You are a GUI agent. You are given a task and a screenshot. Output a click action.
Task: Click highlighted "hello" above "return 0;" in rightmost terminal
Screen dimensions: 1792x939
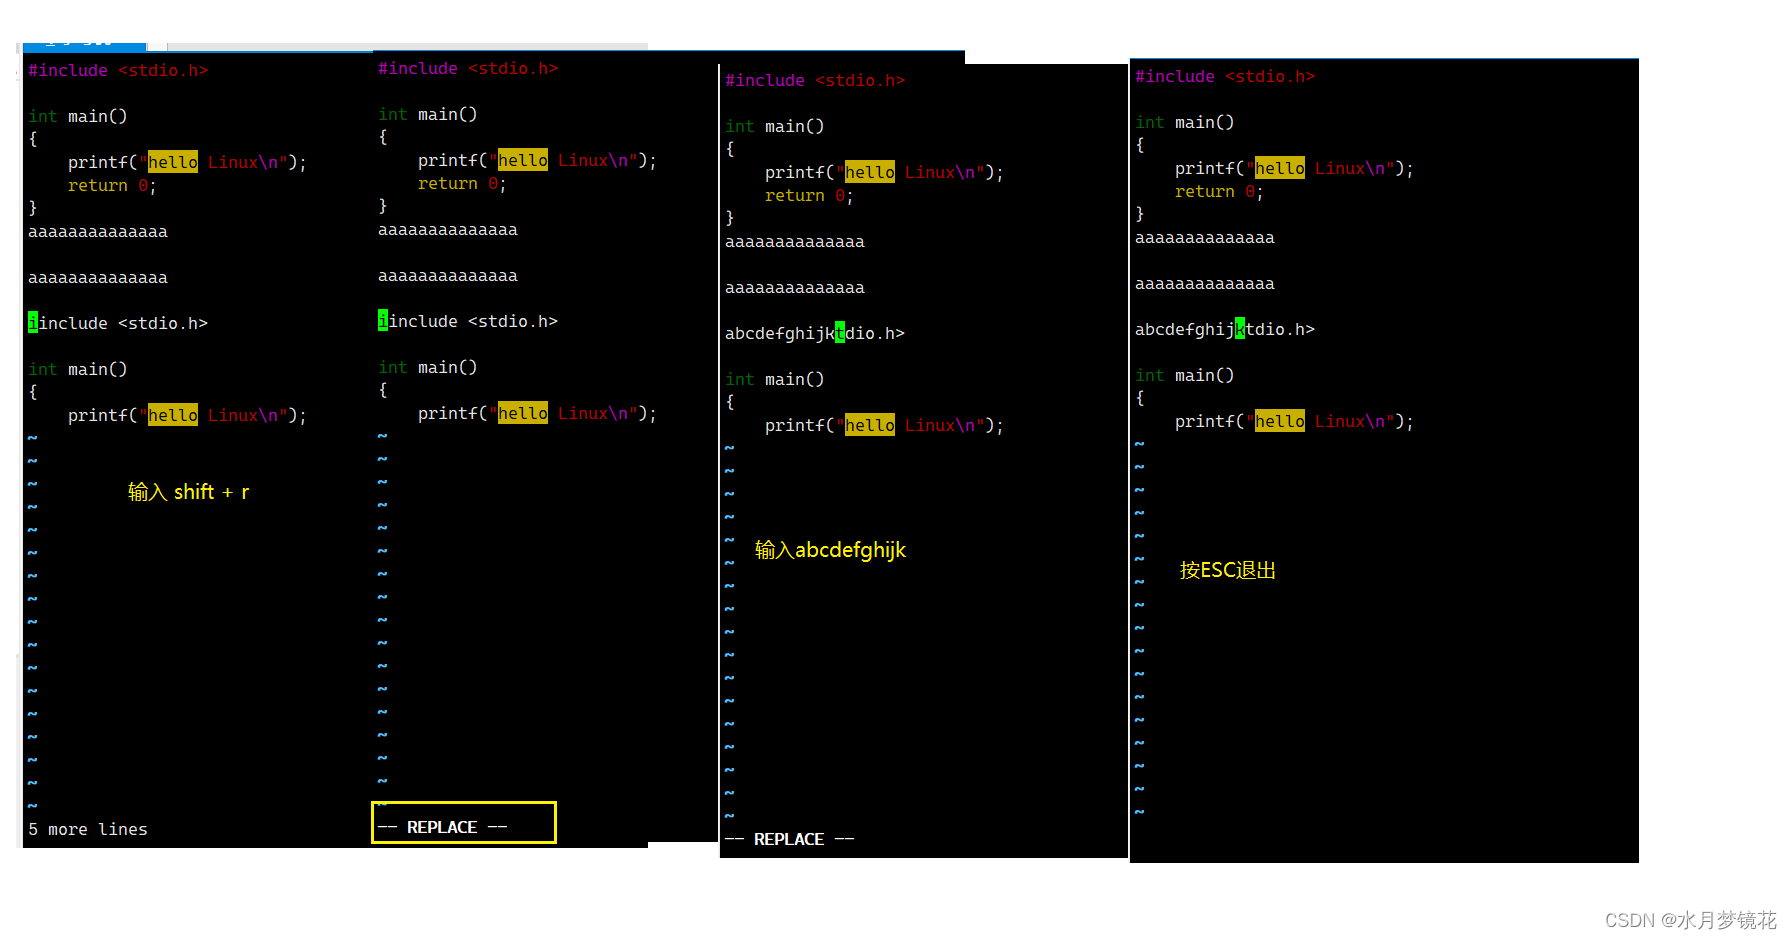(x=1280, y=168)
